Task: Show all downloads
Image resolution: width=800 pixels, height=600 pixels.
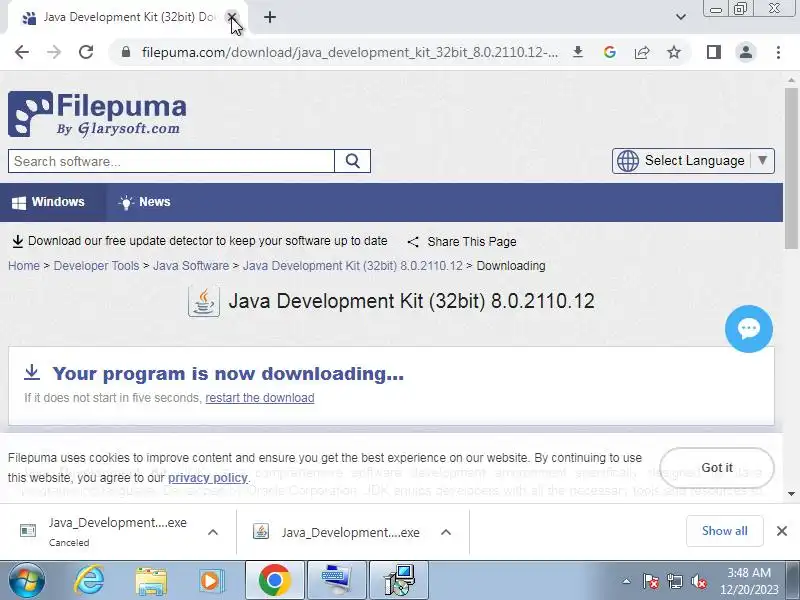Action: point(724,531)
